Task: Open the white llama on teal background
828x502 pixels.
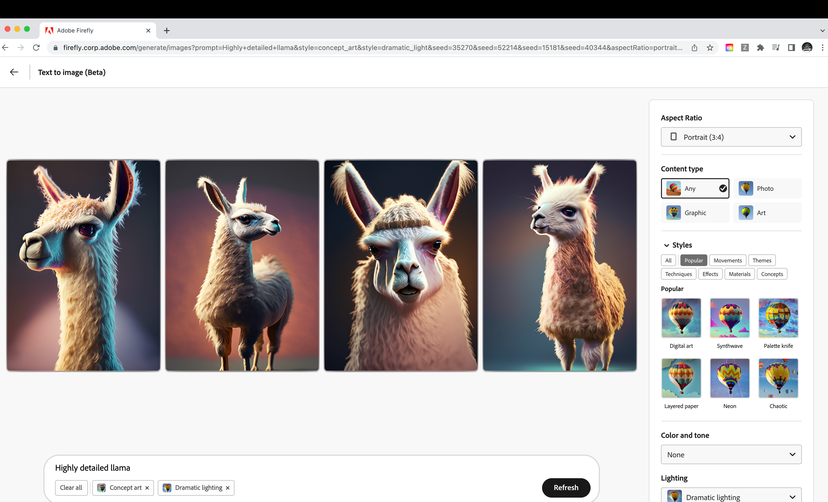Action: (560, 266)
